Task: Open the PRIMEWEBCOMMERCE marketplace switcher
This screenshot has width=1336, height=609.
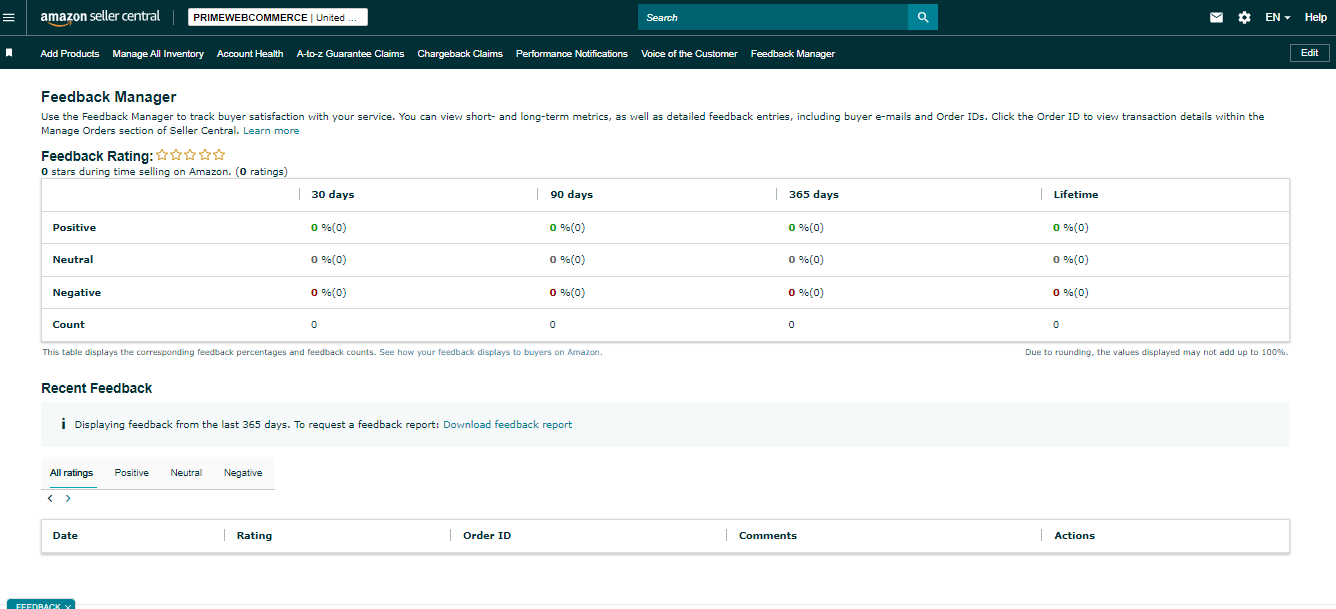Action: coord(276,17)
